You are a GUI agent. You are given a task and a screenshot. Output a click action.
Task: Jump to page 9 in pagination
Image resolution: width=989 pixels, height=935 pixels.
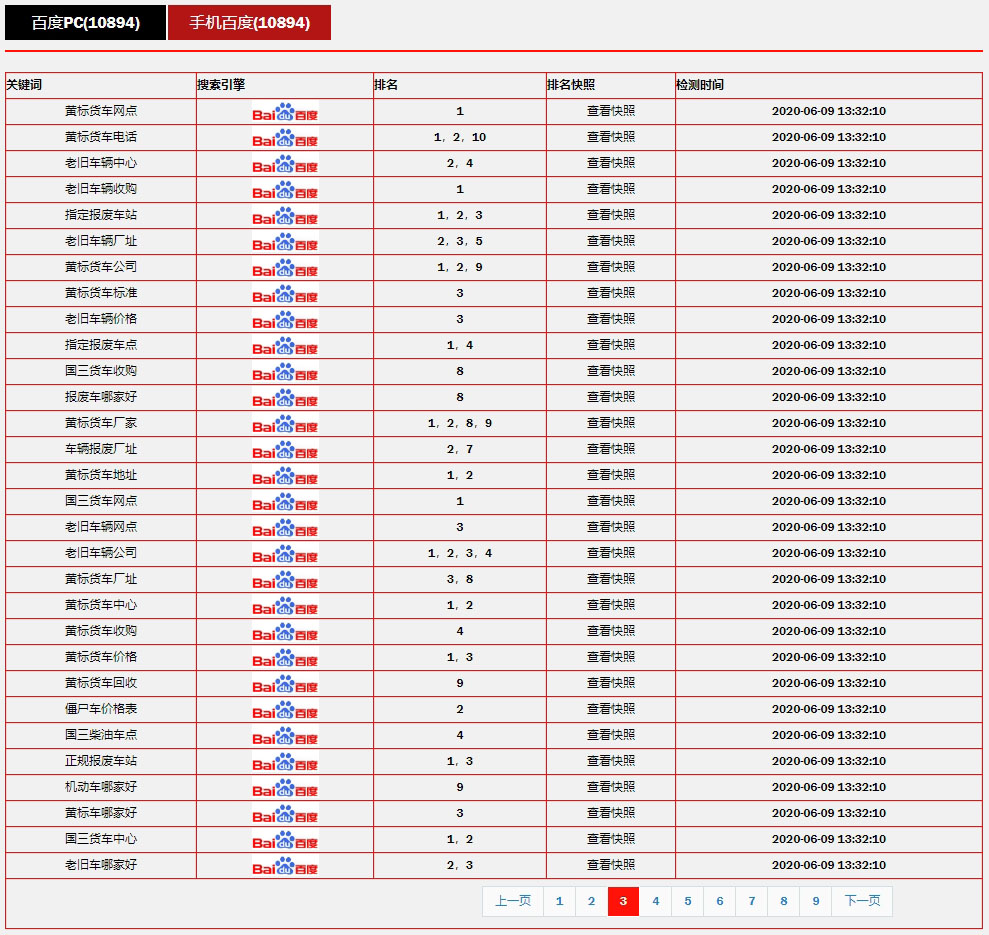click(815, 901)
